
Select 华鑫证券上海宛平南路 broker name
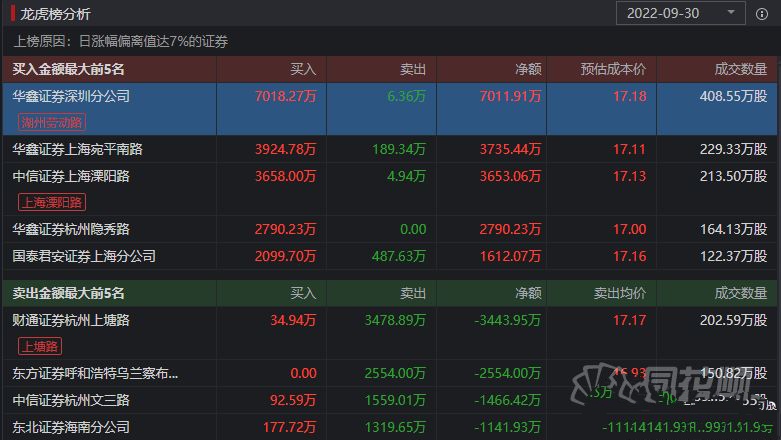(x=78, y=149)
